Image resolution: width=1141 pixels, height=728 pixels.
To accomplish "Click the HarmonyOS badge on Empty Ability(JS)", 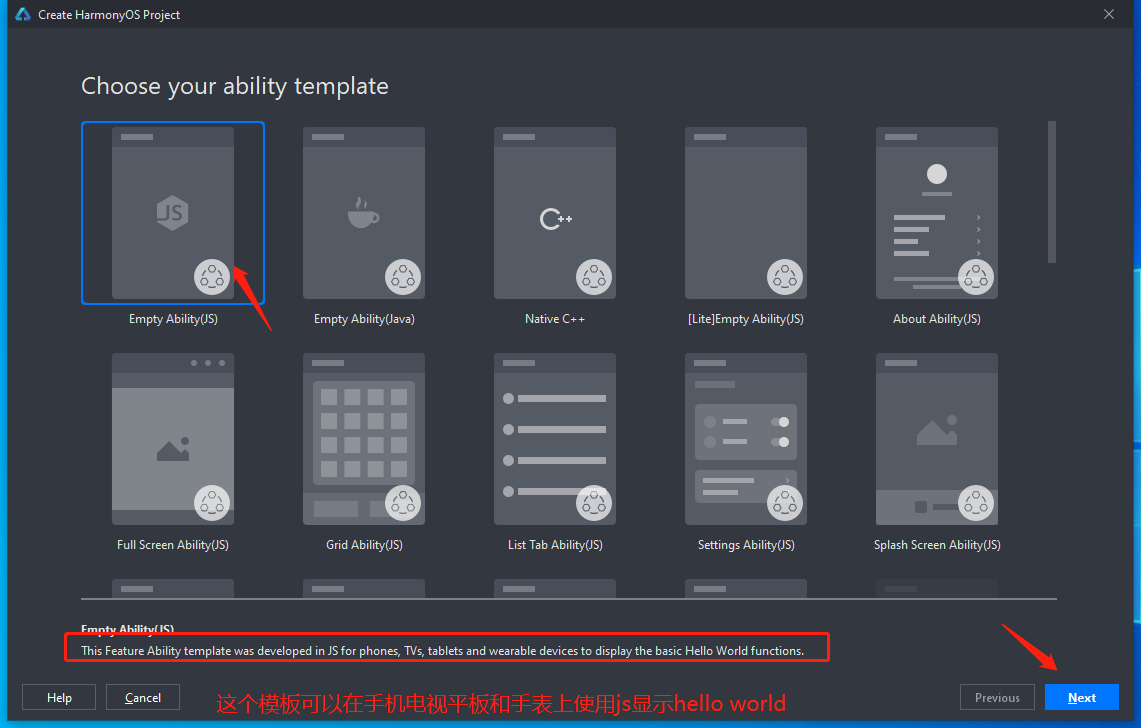I will tap(212, 277).
